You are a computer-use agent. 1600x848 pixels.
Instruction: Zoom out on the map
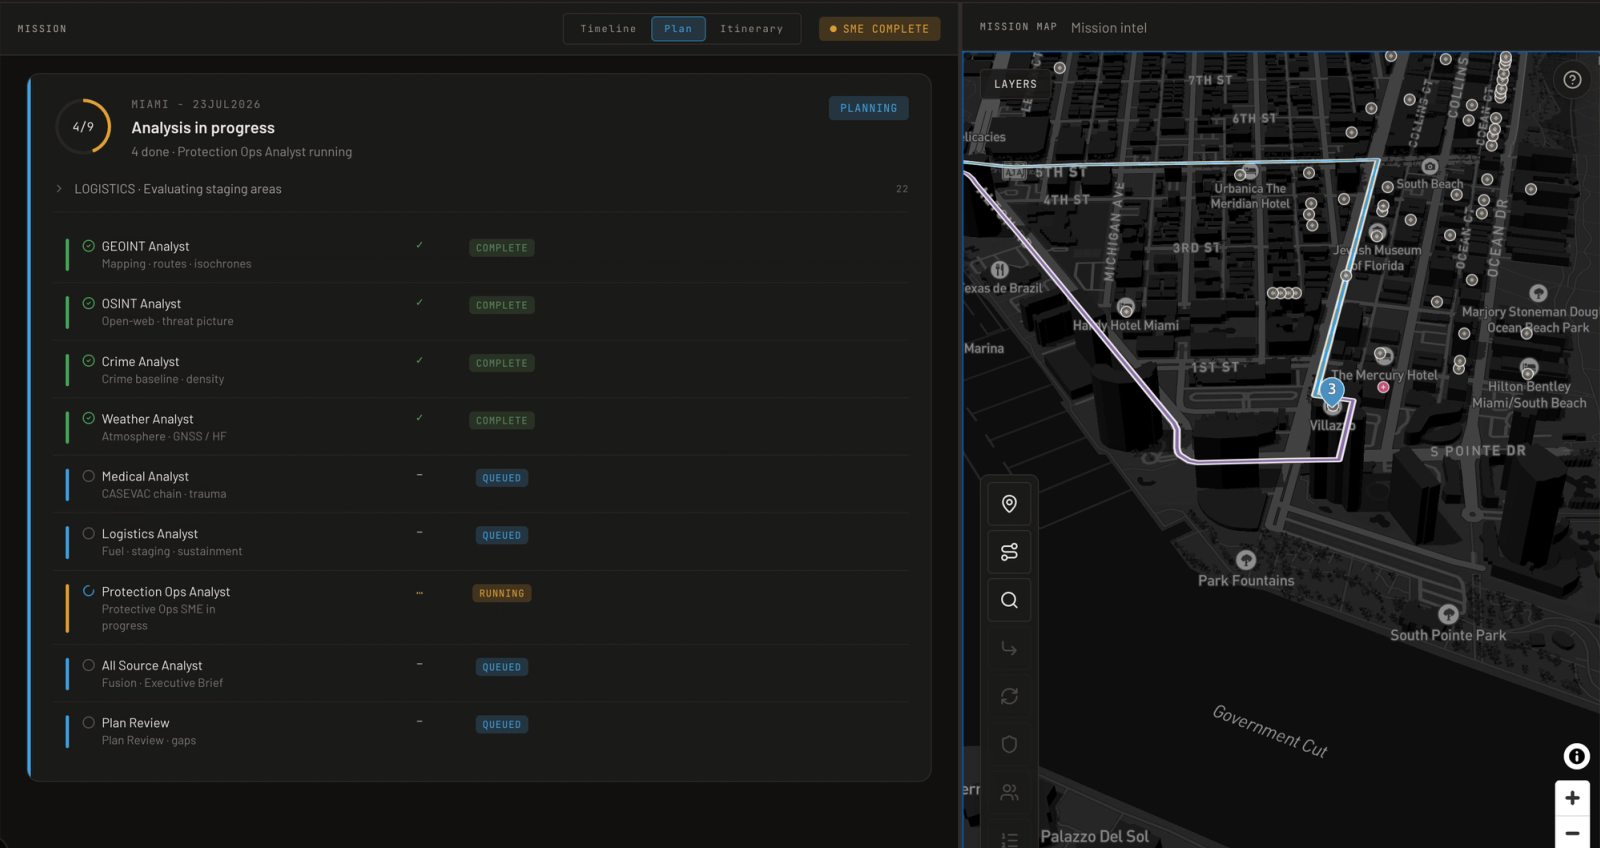(1572, 832)
